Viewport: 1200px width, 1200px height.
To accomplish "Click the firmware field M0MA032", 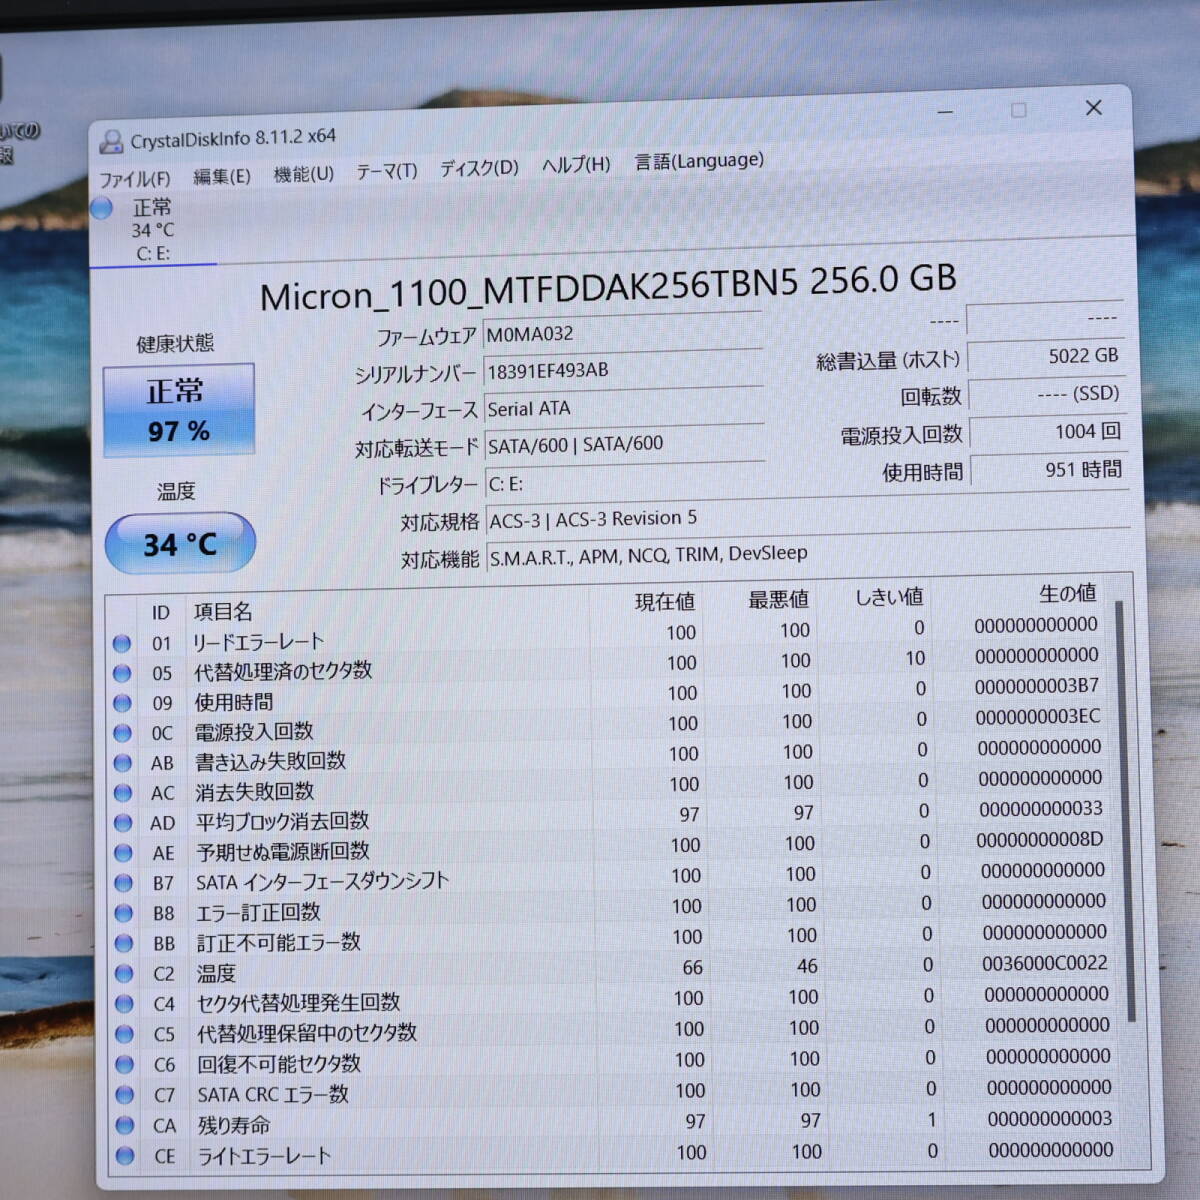I will pos(622,333).
